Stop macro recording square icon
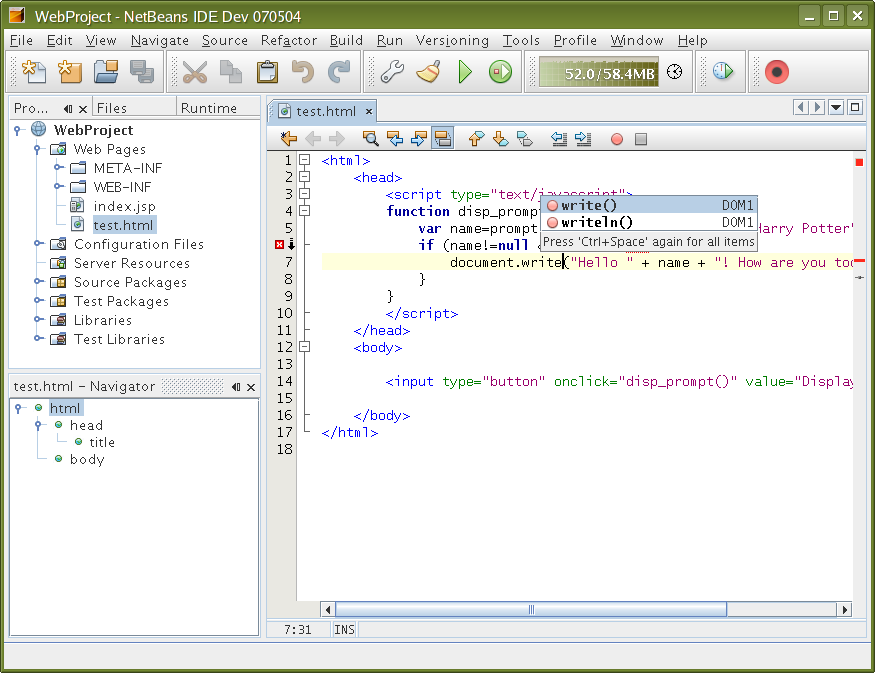The height and width of the screenshot is (673, 875). click(641, 139)
